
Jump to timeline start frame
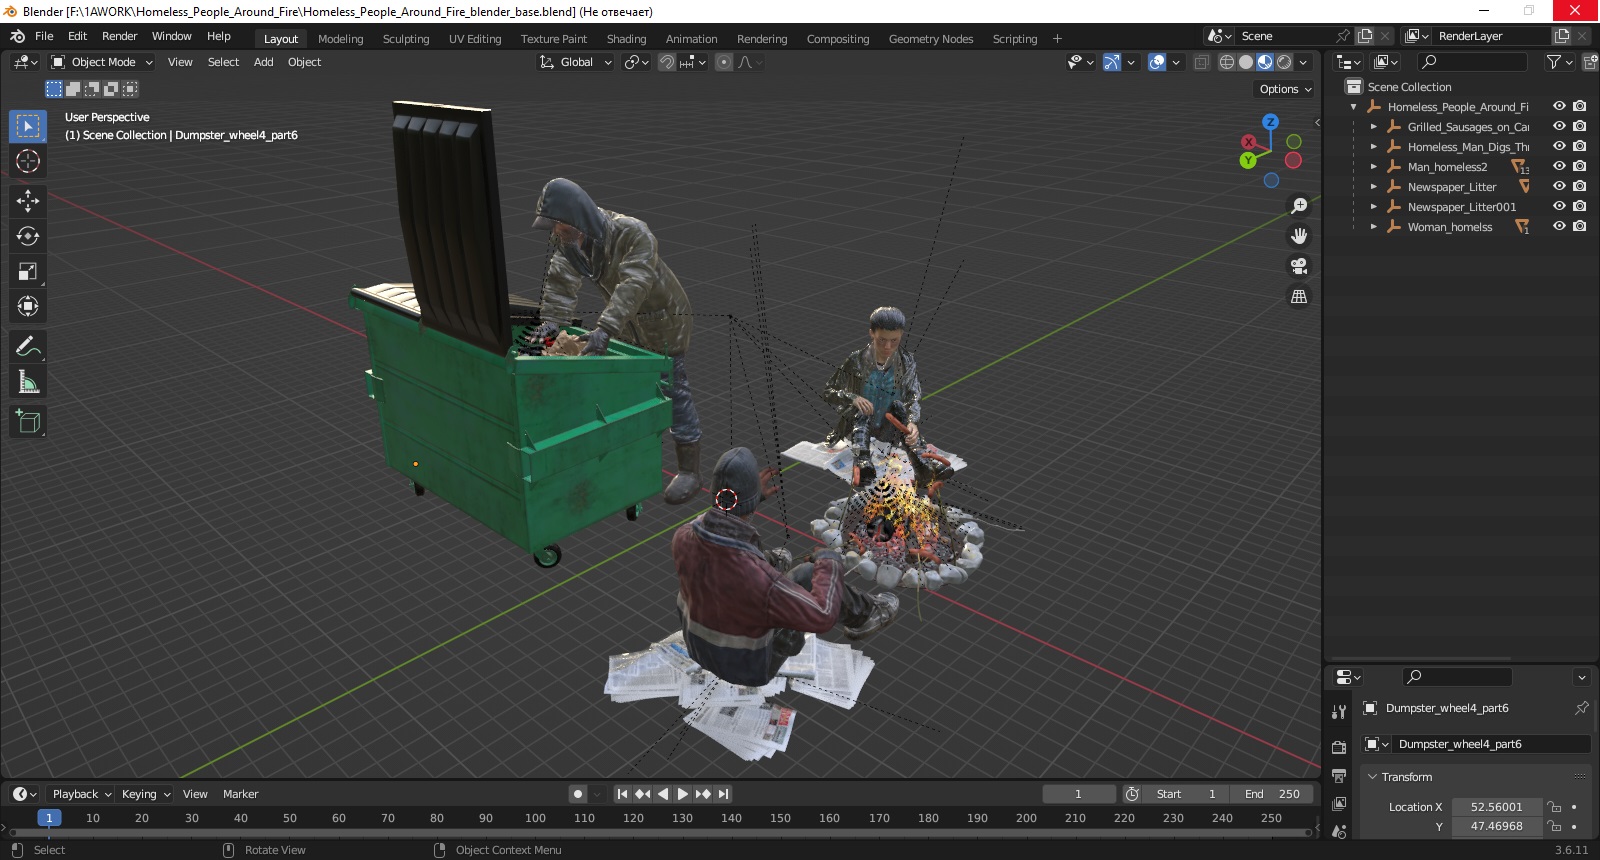coord(622,794)
